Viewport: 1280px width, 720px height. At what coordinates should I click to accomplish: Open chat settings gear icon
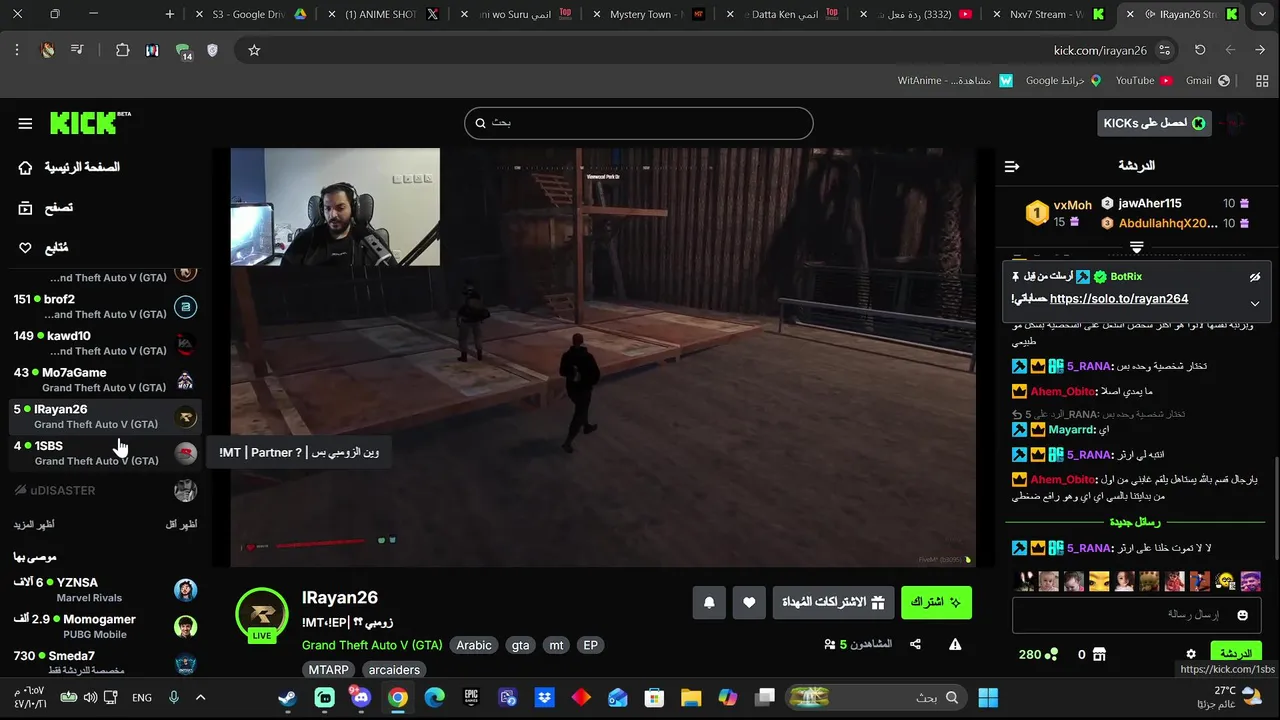(1191, 654)
